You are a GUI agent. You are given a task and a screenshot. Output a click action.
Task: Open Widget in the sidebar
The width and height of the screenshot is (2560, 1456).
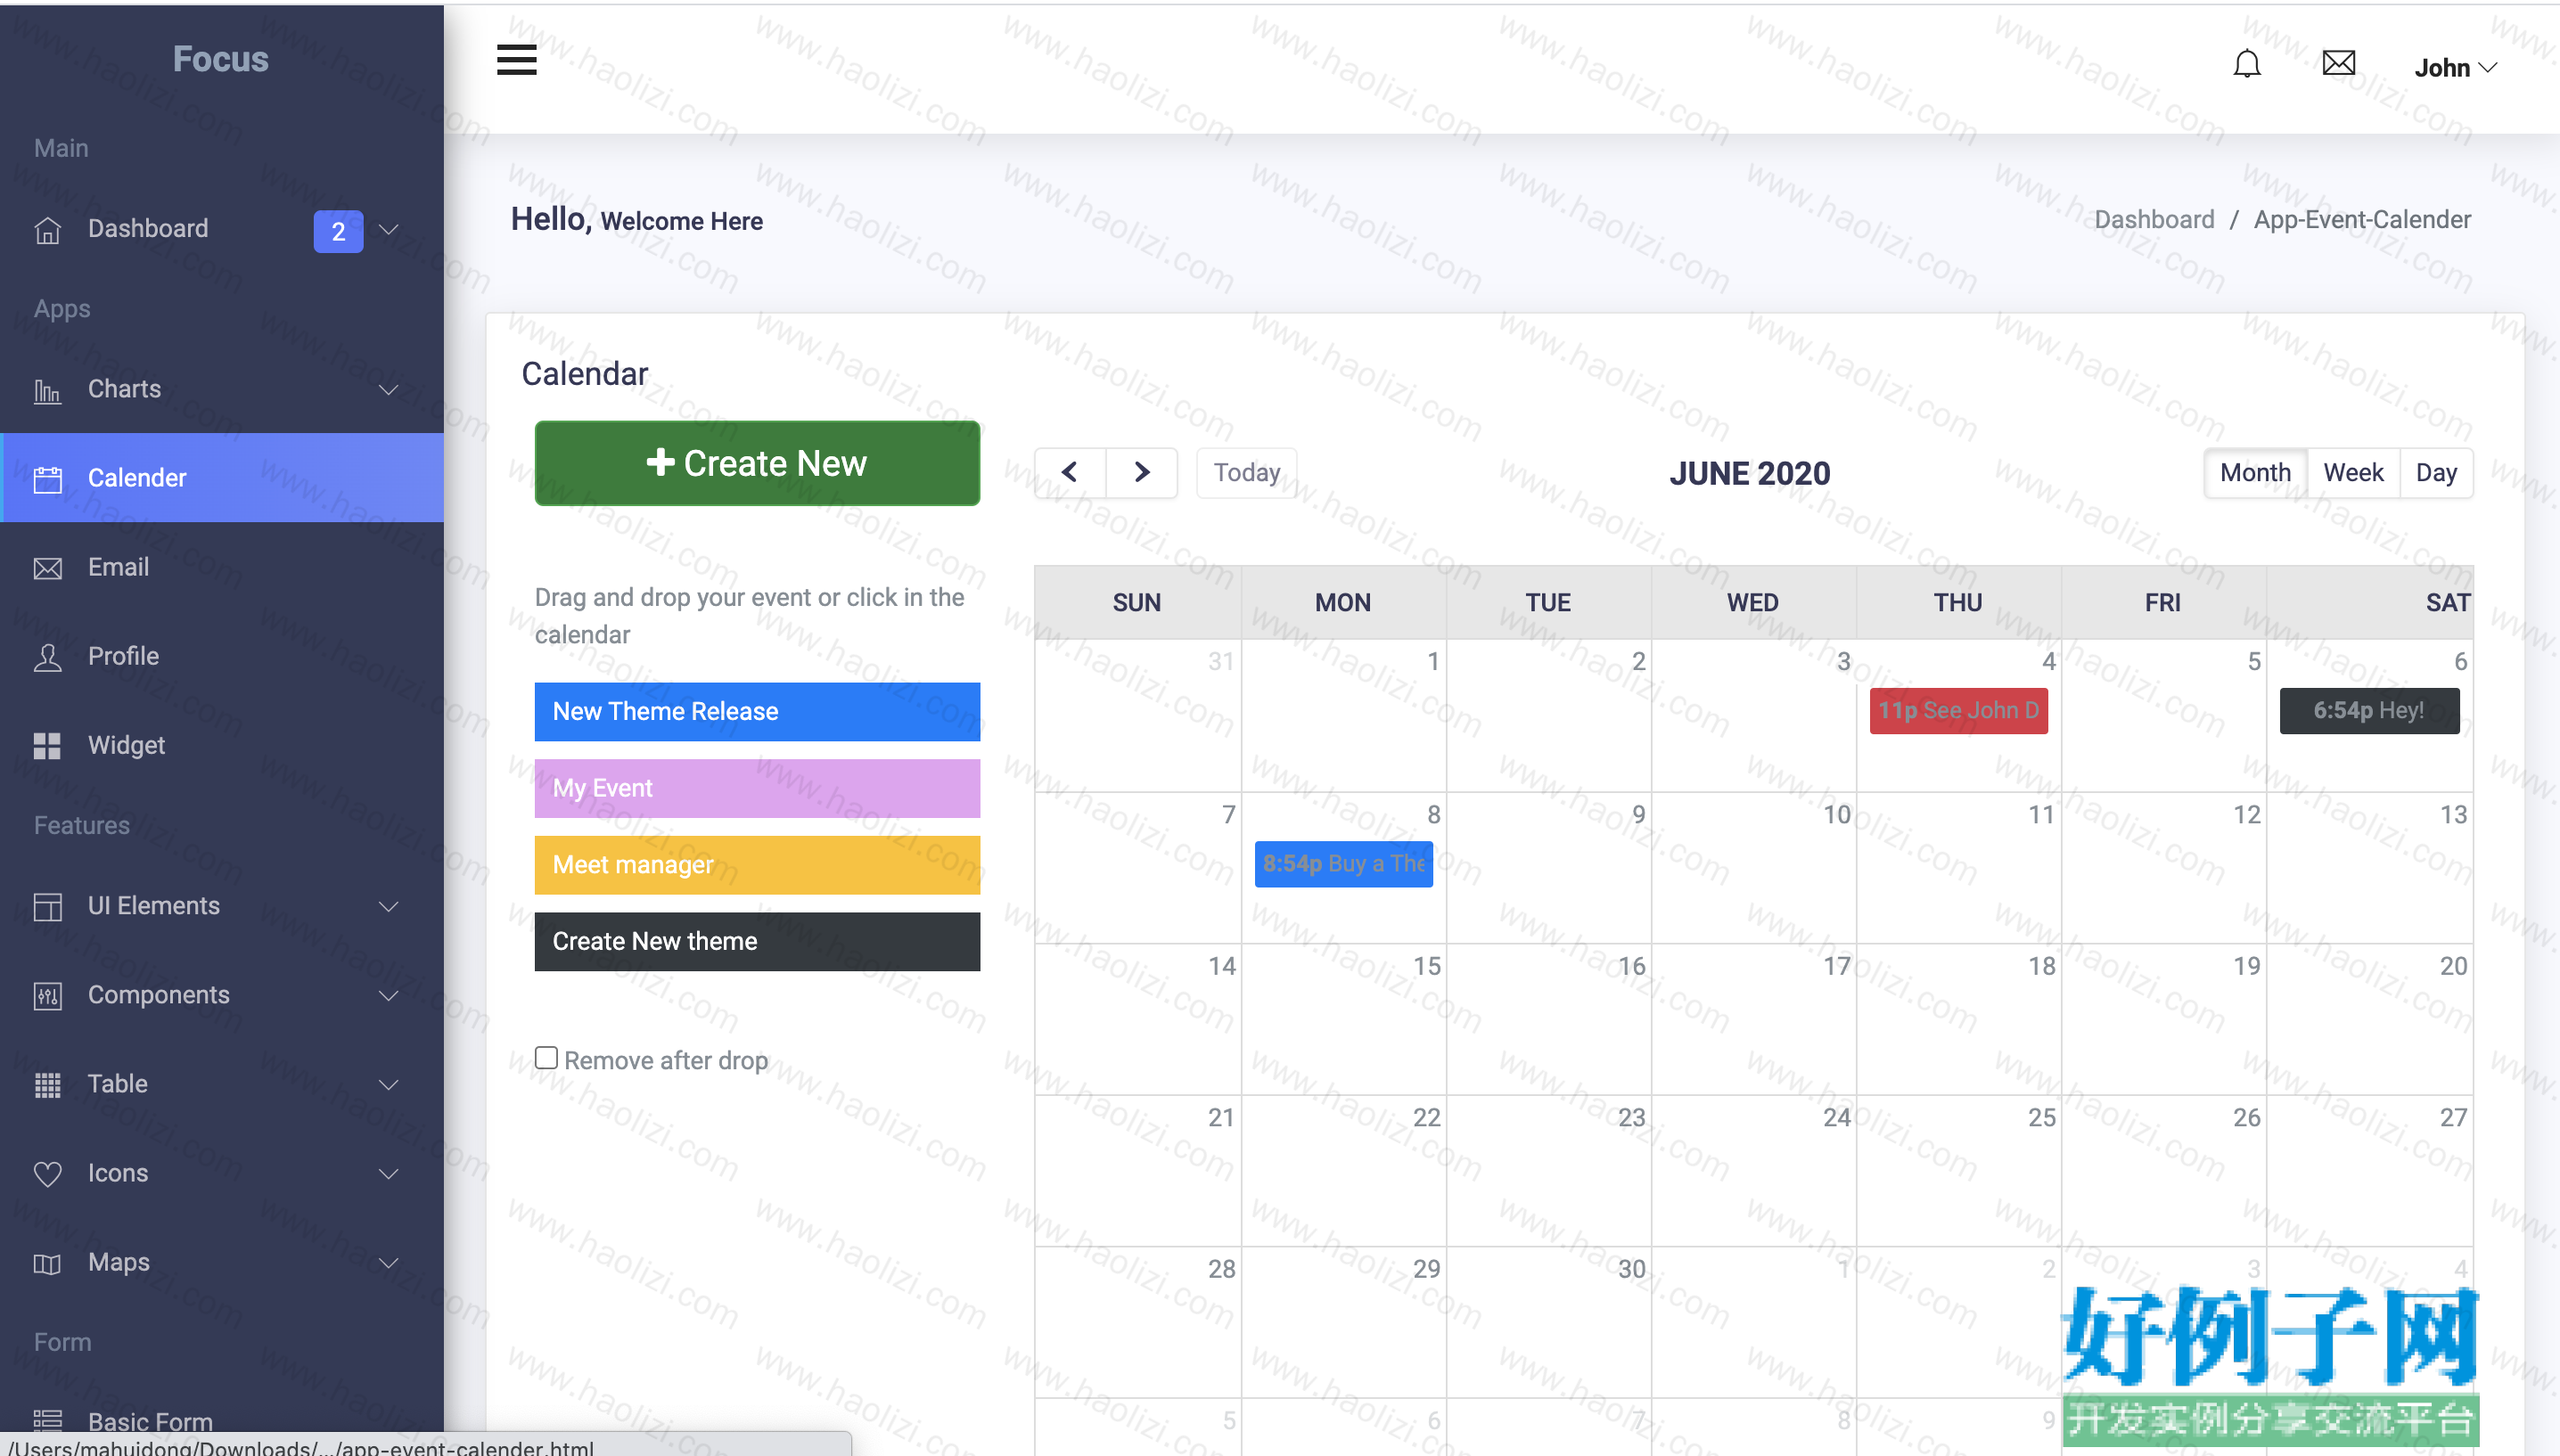[x=223, y=746]
